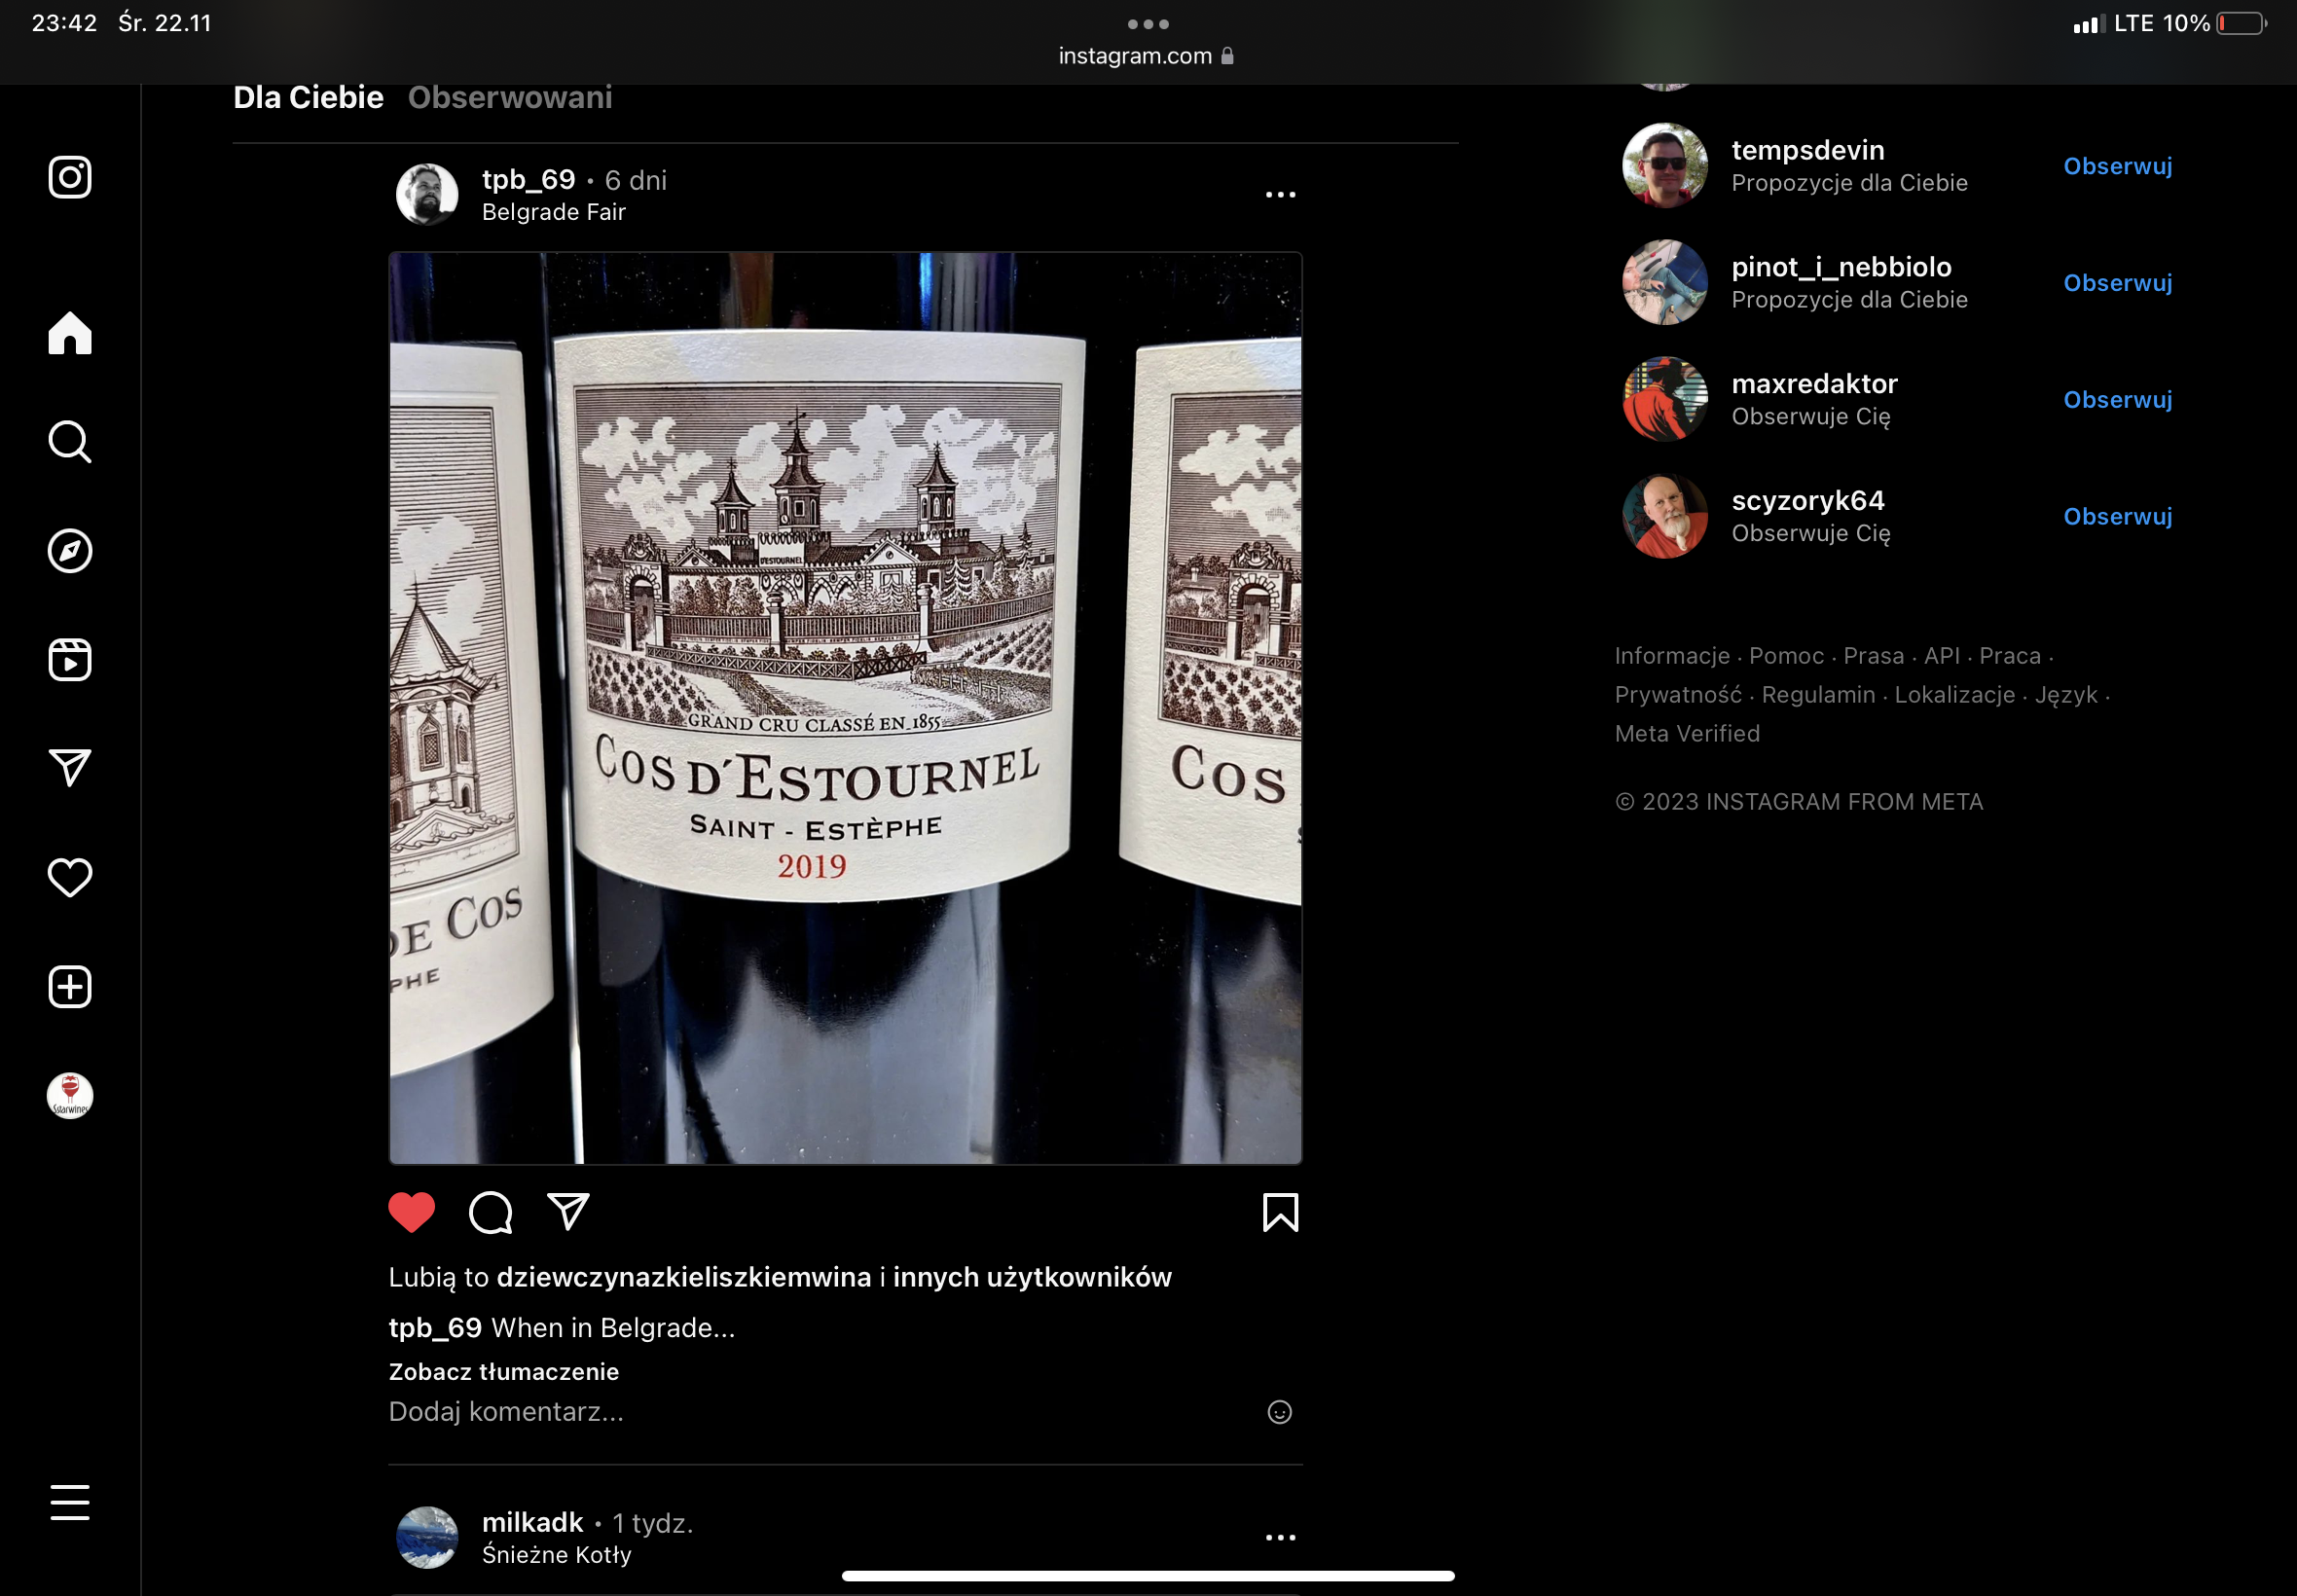Open direct Messages paper plane in sidebar

(70, 768)
